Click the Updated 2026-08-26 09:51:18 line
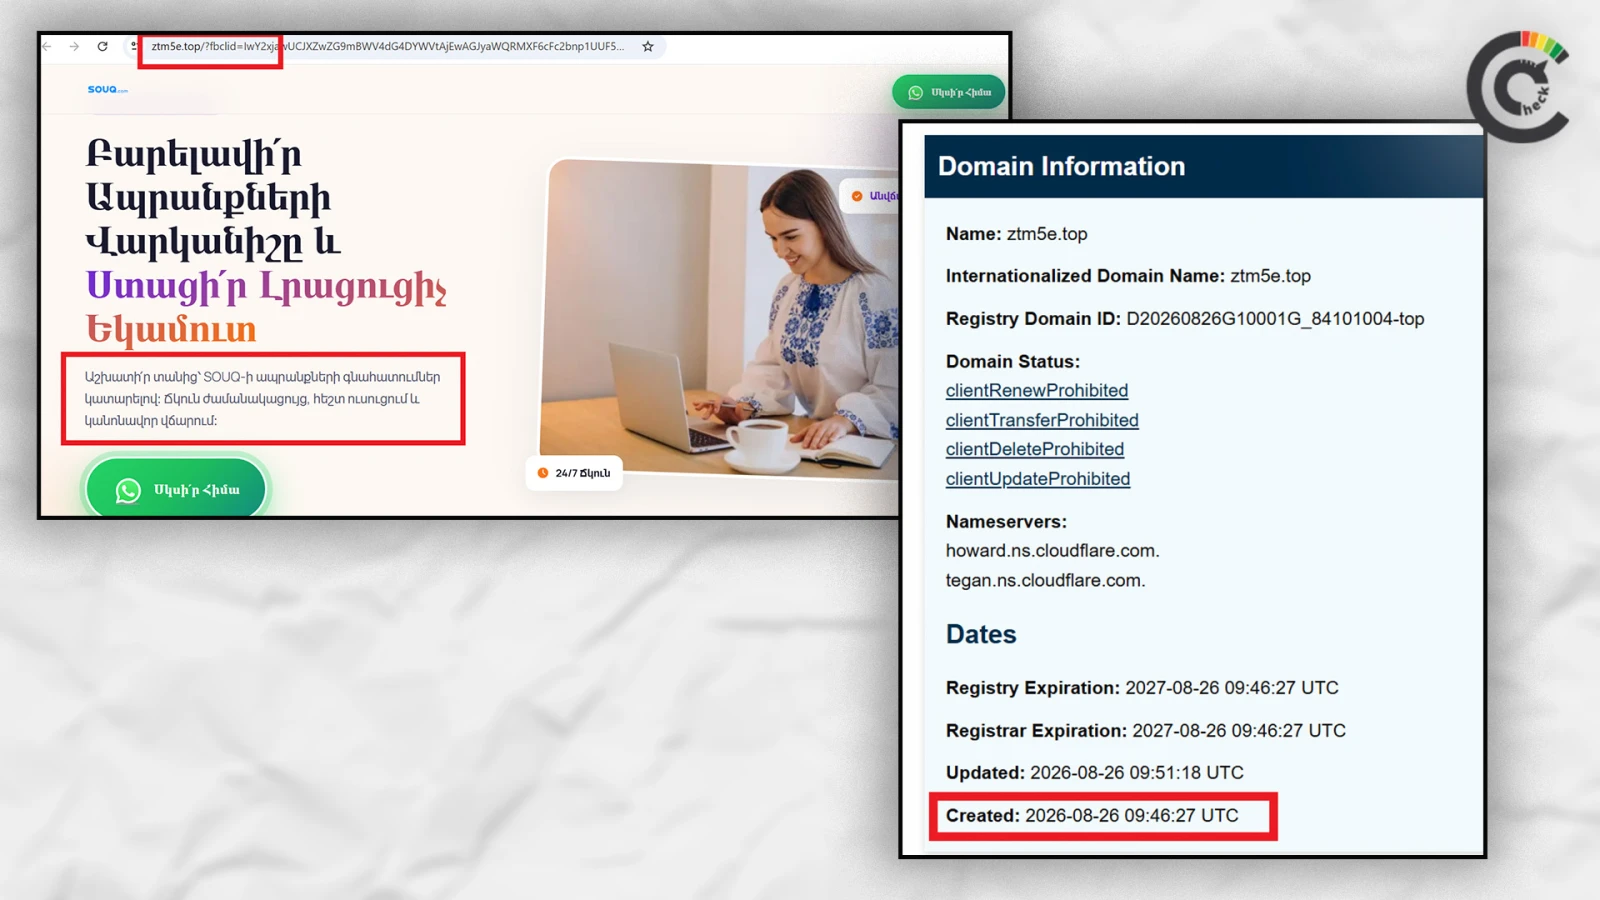1600x900 pixels. tap(1094, 773)
